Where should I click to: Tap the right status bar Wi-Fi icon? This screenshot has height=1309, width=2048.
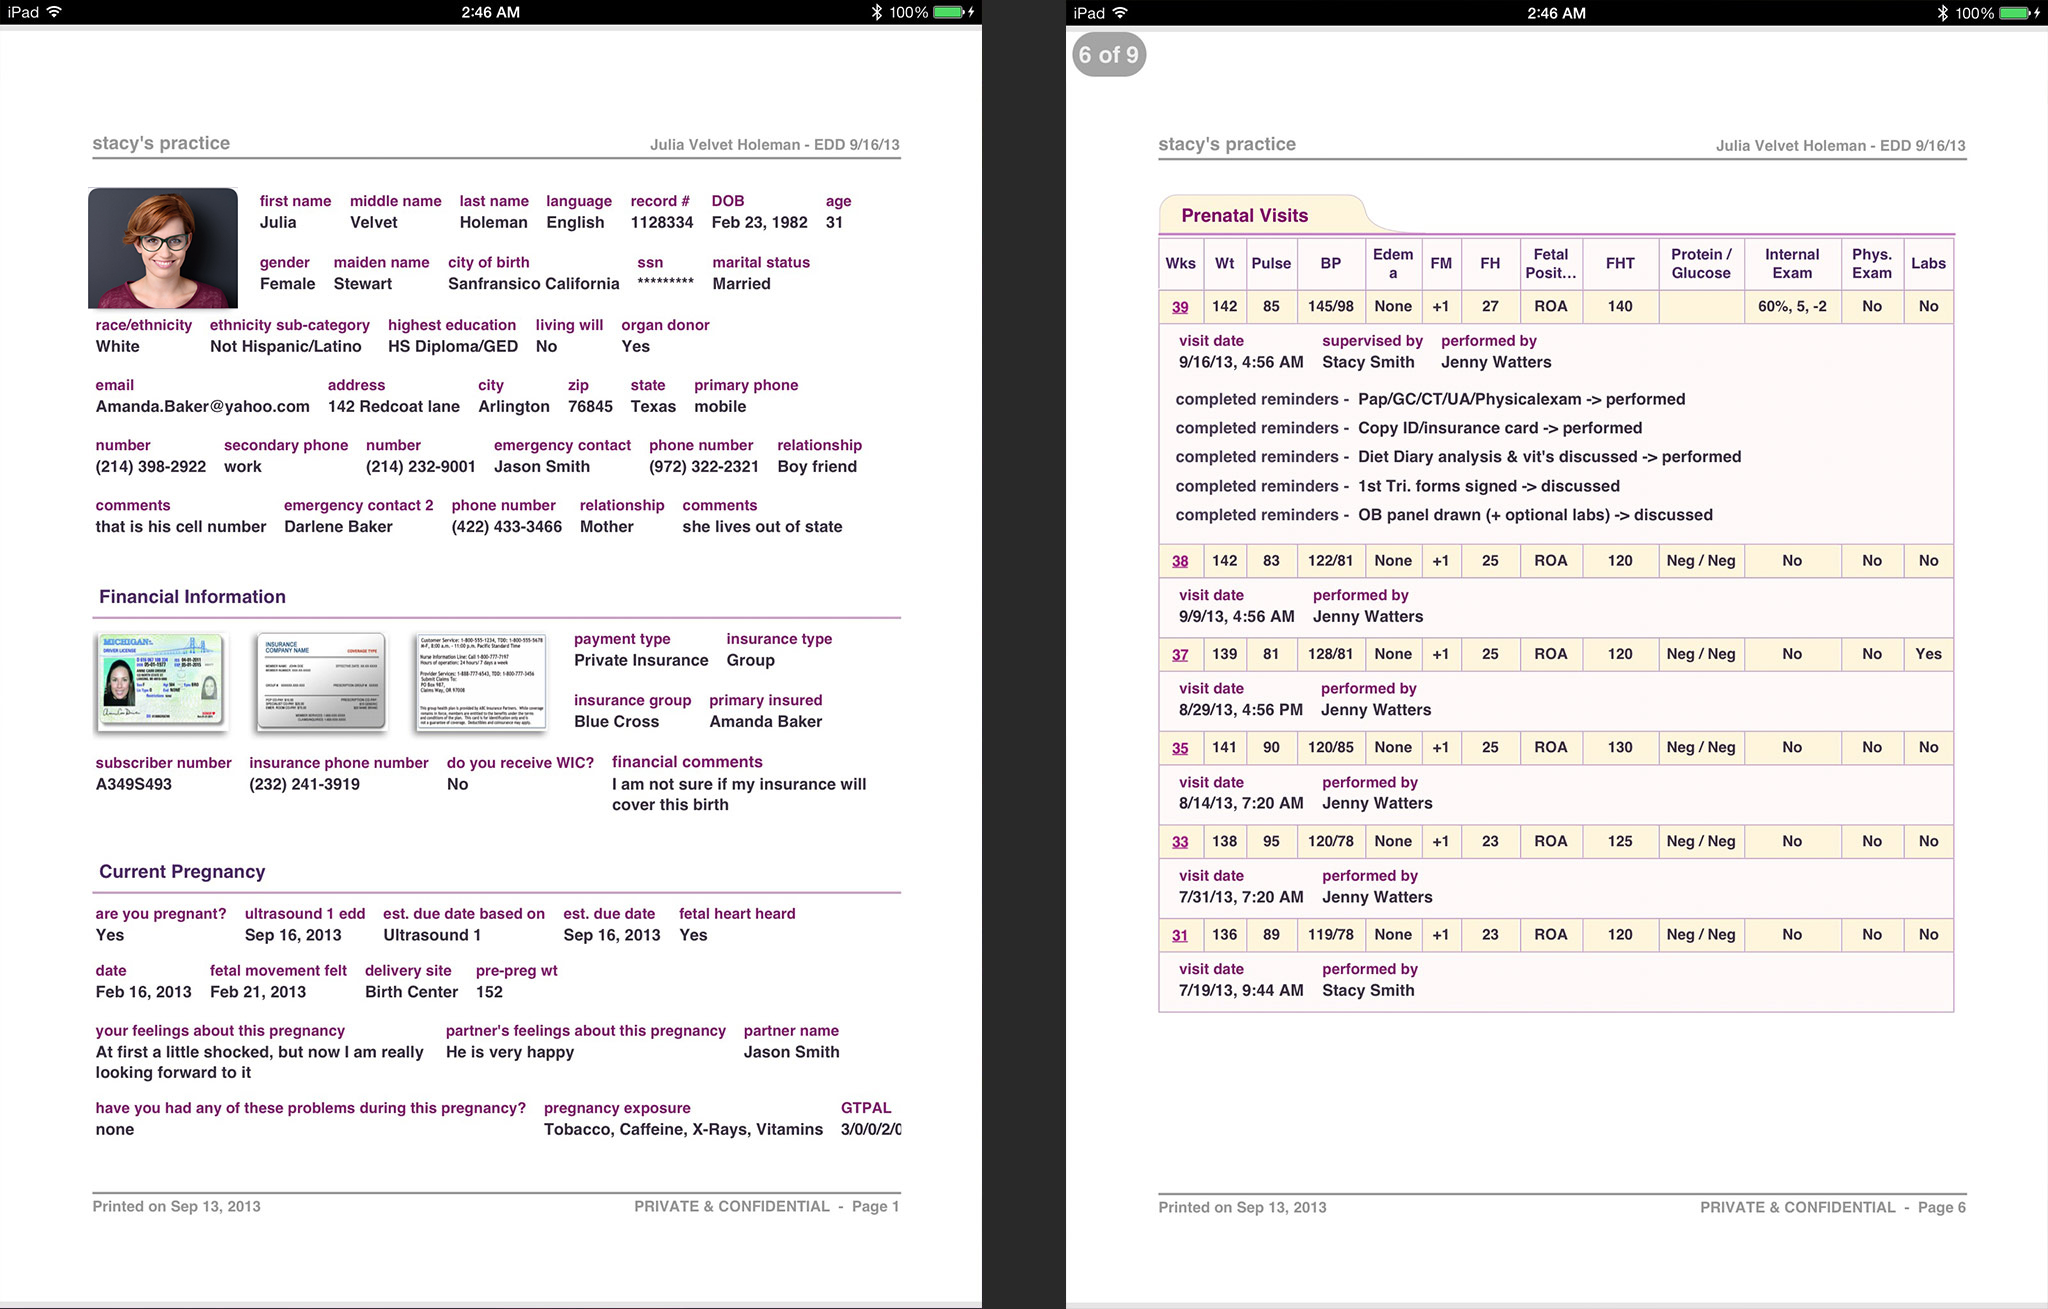coord(1120,13)
